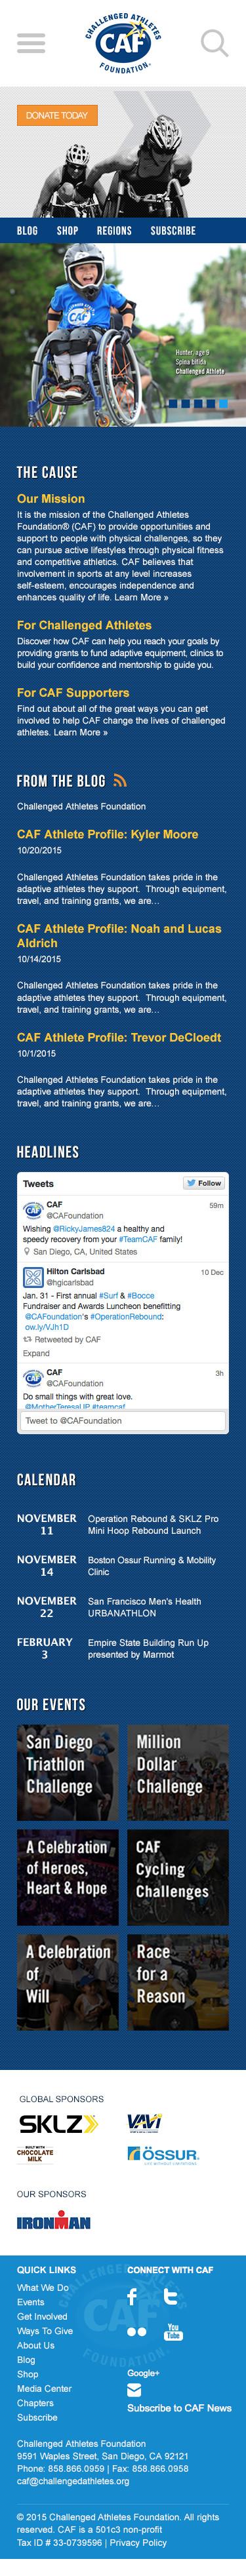Open the Shop menu item
The height and width of the screenshot is (2576, 246).
67,231
